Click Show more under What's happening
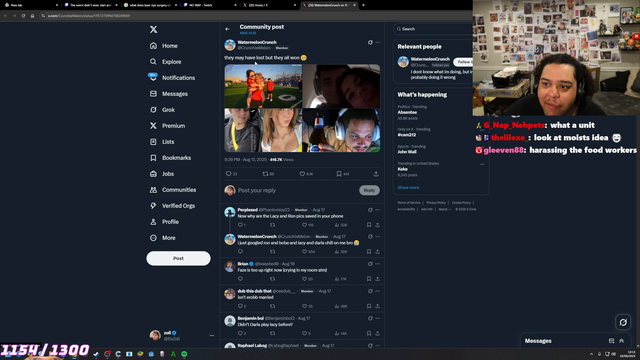Screen dimensions: 640x360 [x=408, y=187]
